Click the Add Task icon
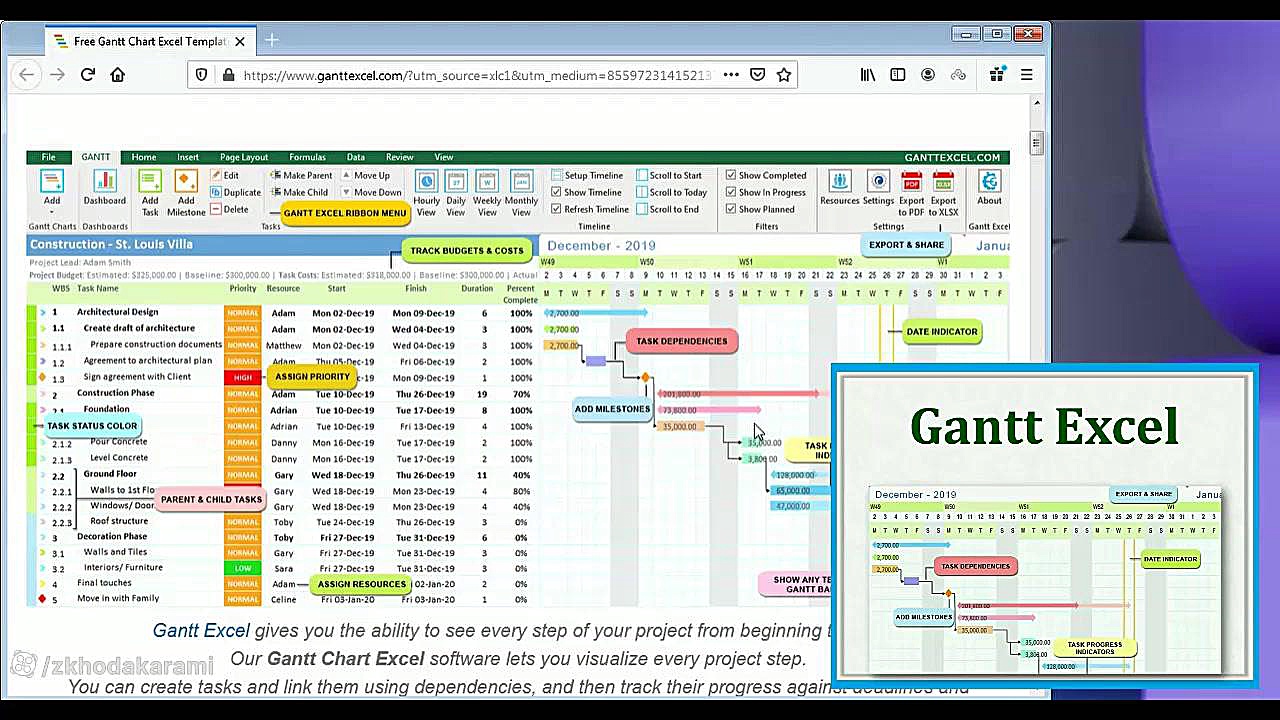This screenshot has height=720, width=1280. pyautogui.click(x=150, y=181)
